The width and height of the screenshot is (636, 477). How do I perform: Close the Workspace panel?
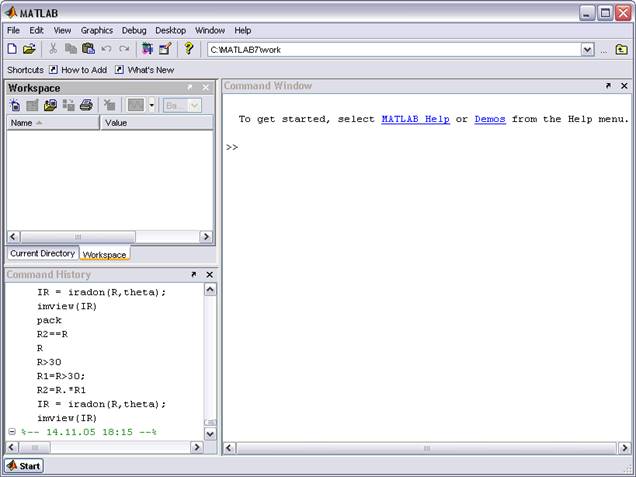point(206,87)
